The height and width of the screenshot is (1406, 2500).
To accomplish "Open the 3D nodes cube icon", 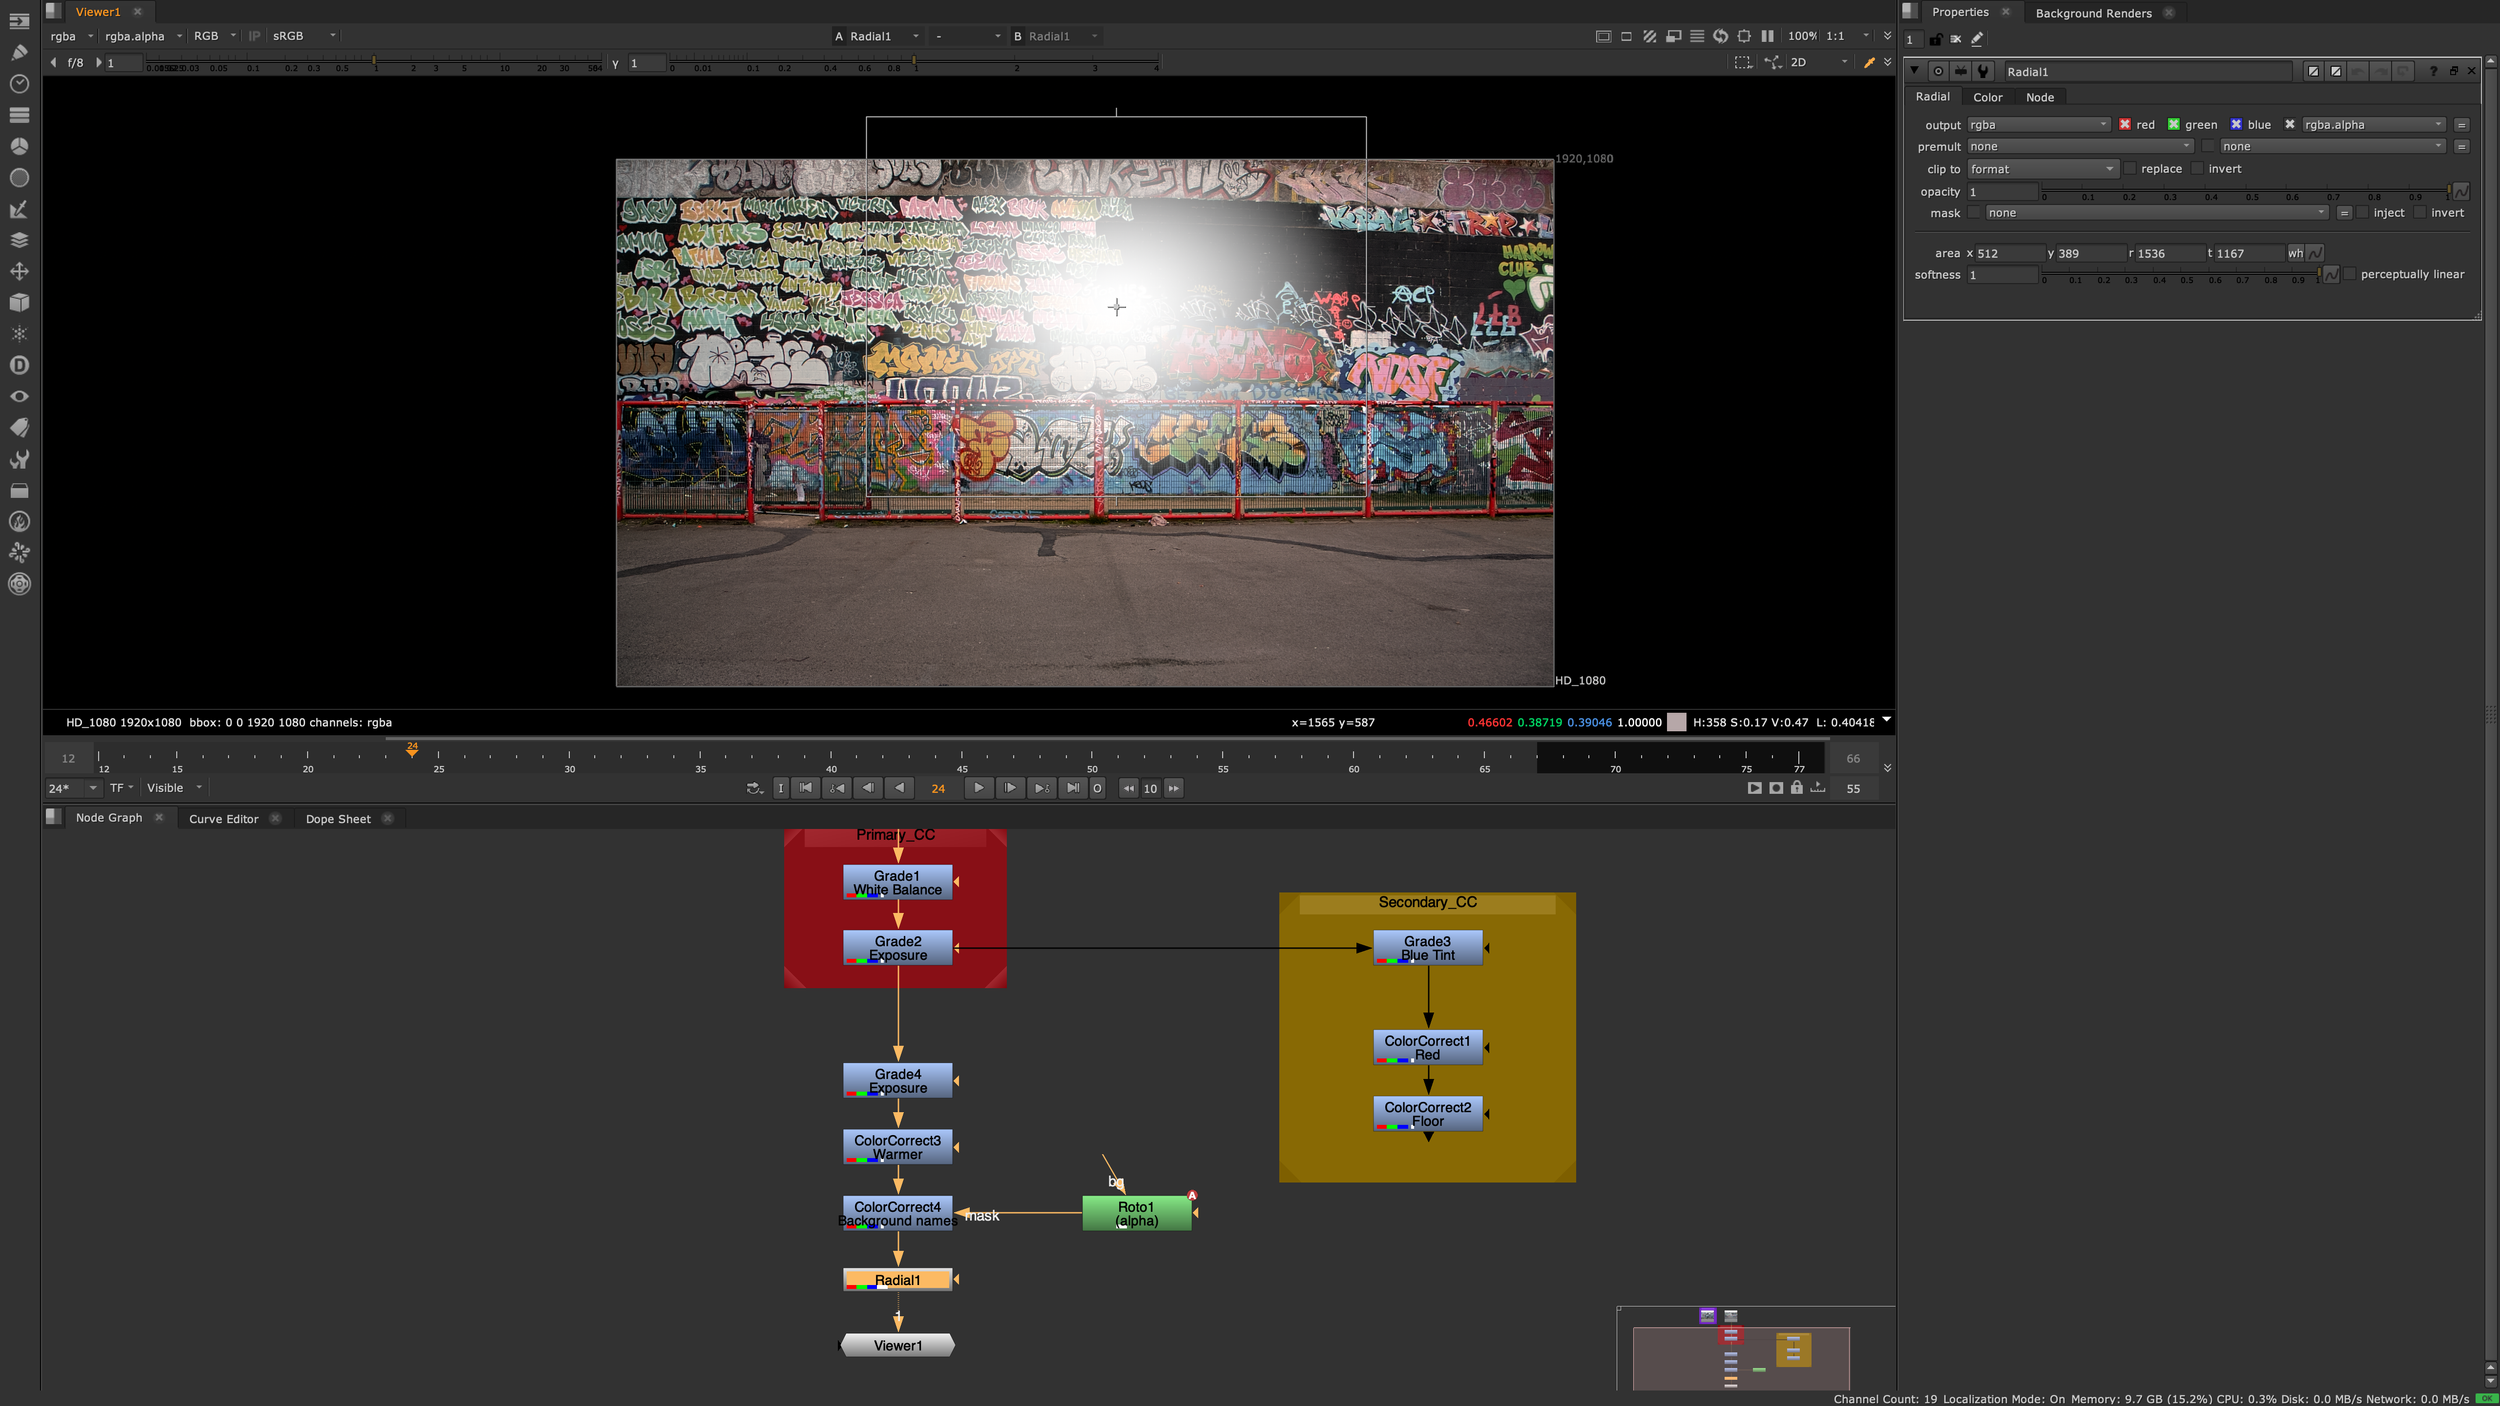I will click(x=19, y=302).
